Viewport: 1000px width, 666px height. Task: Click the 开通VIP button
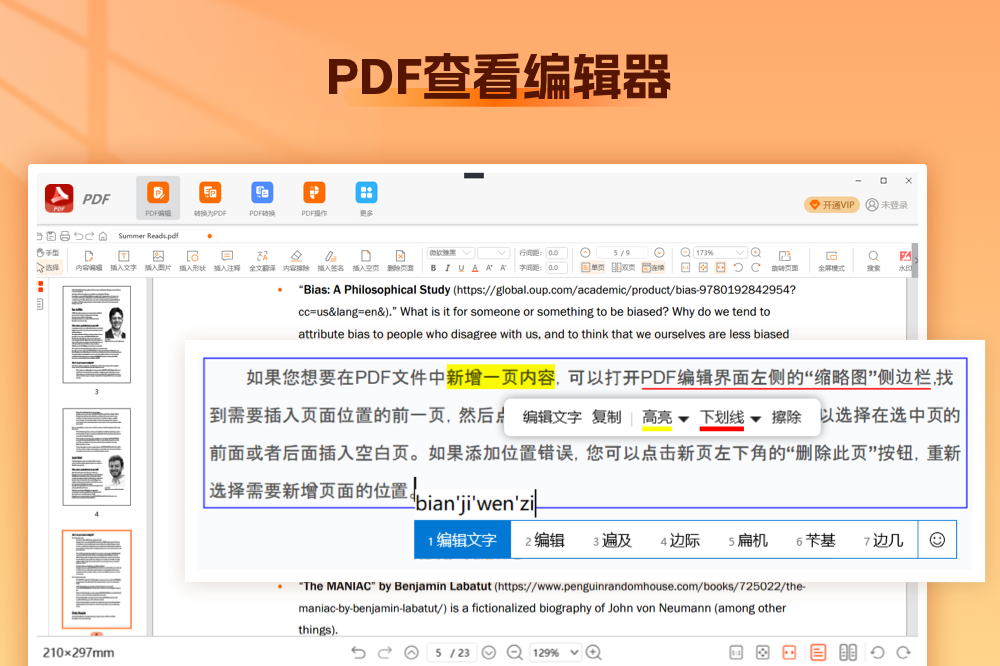[833, 204]
